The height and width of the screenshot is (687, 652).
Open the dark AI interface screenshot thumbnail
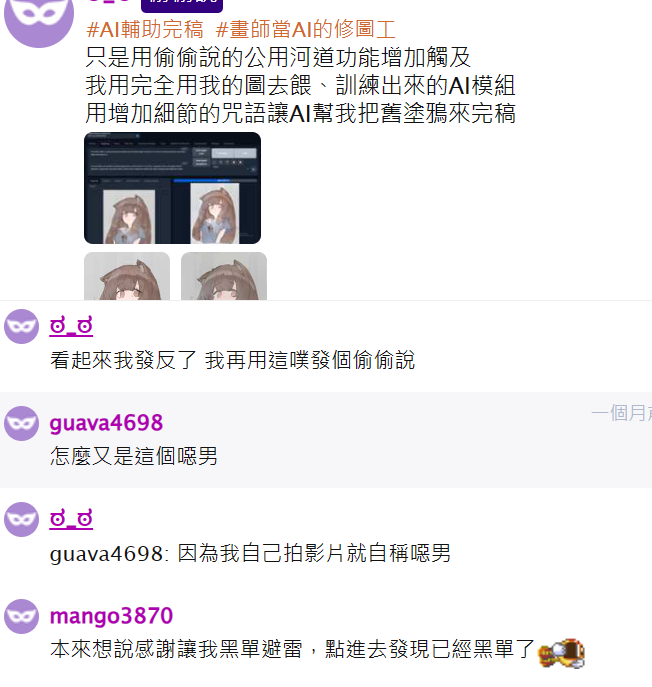click(x=172, y=188)
